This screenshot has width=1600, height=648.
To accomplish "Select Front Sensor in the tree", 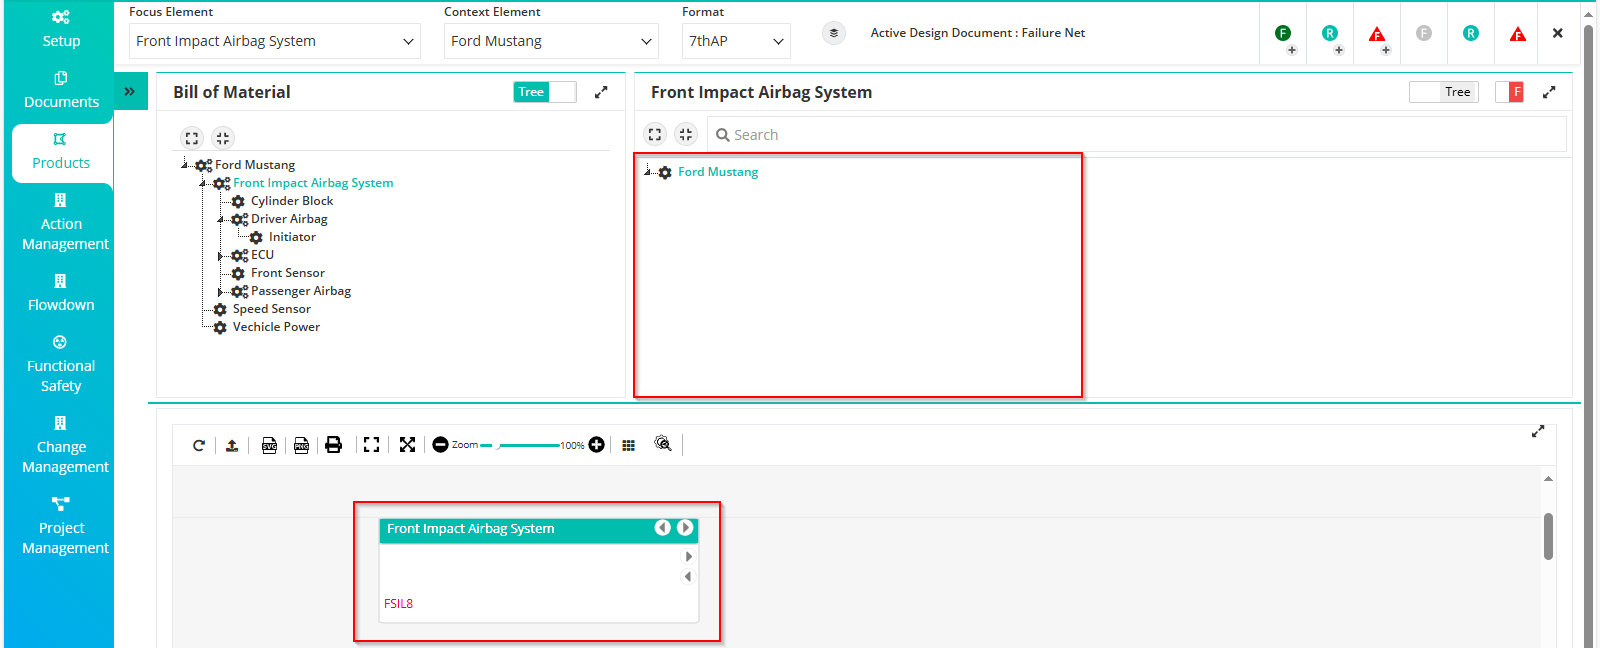I will click(288, 273).
